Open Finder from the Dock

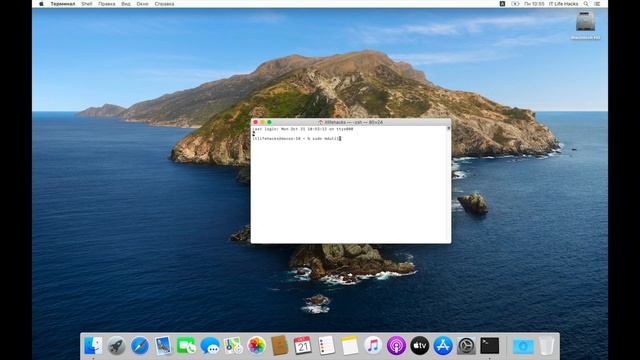click(93, 346)
